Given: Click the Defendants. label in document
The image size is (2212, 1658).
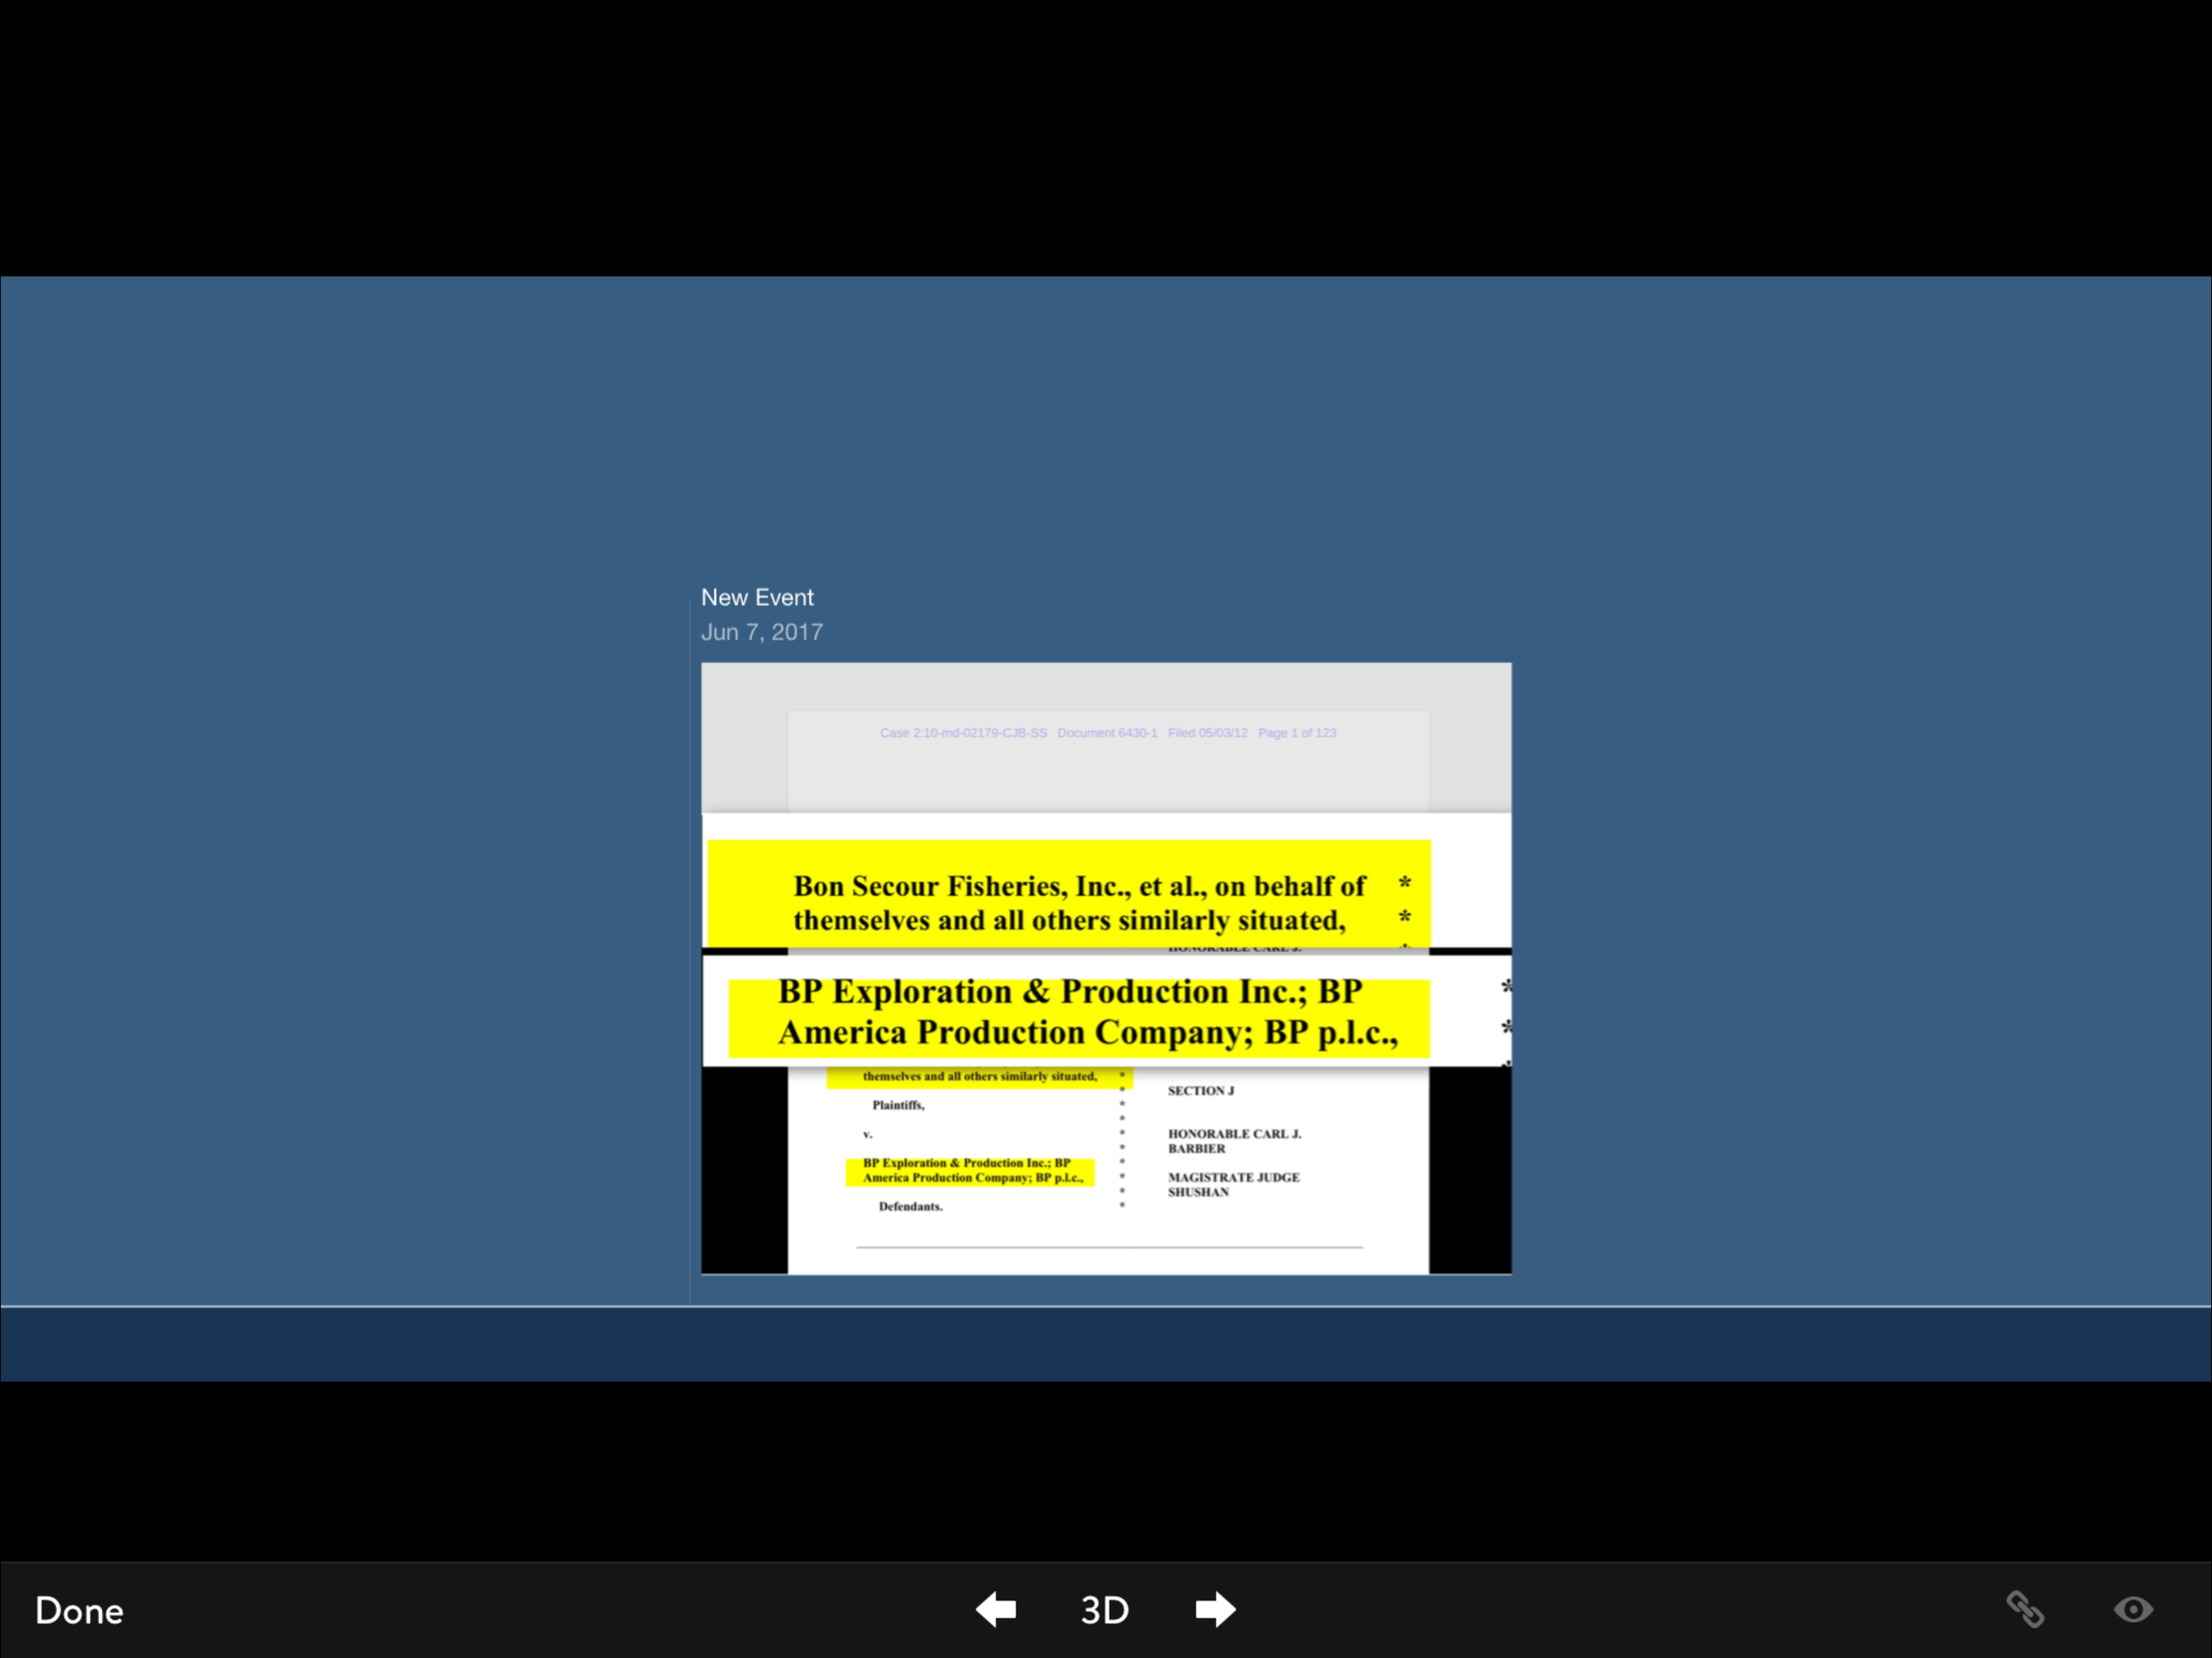Looking at the screenshot, I should coord(910,1207).
